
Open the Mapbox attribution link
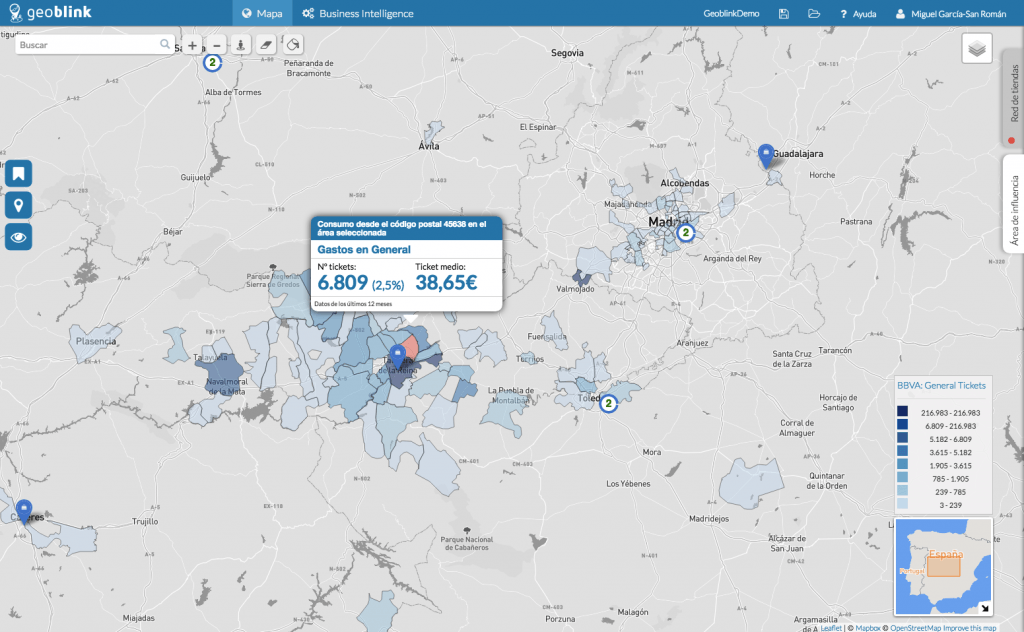tap(868, 628)
